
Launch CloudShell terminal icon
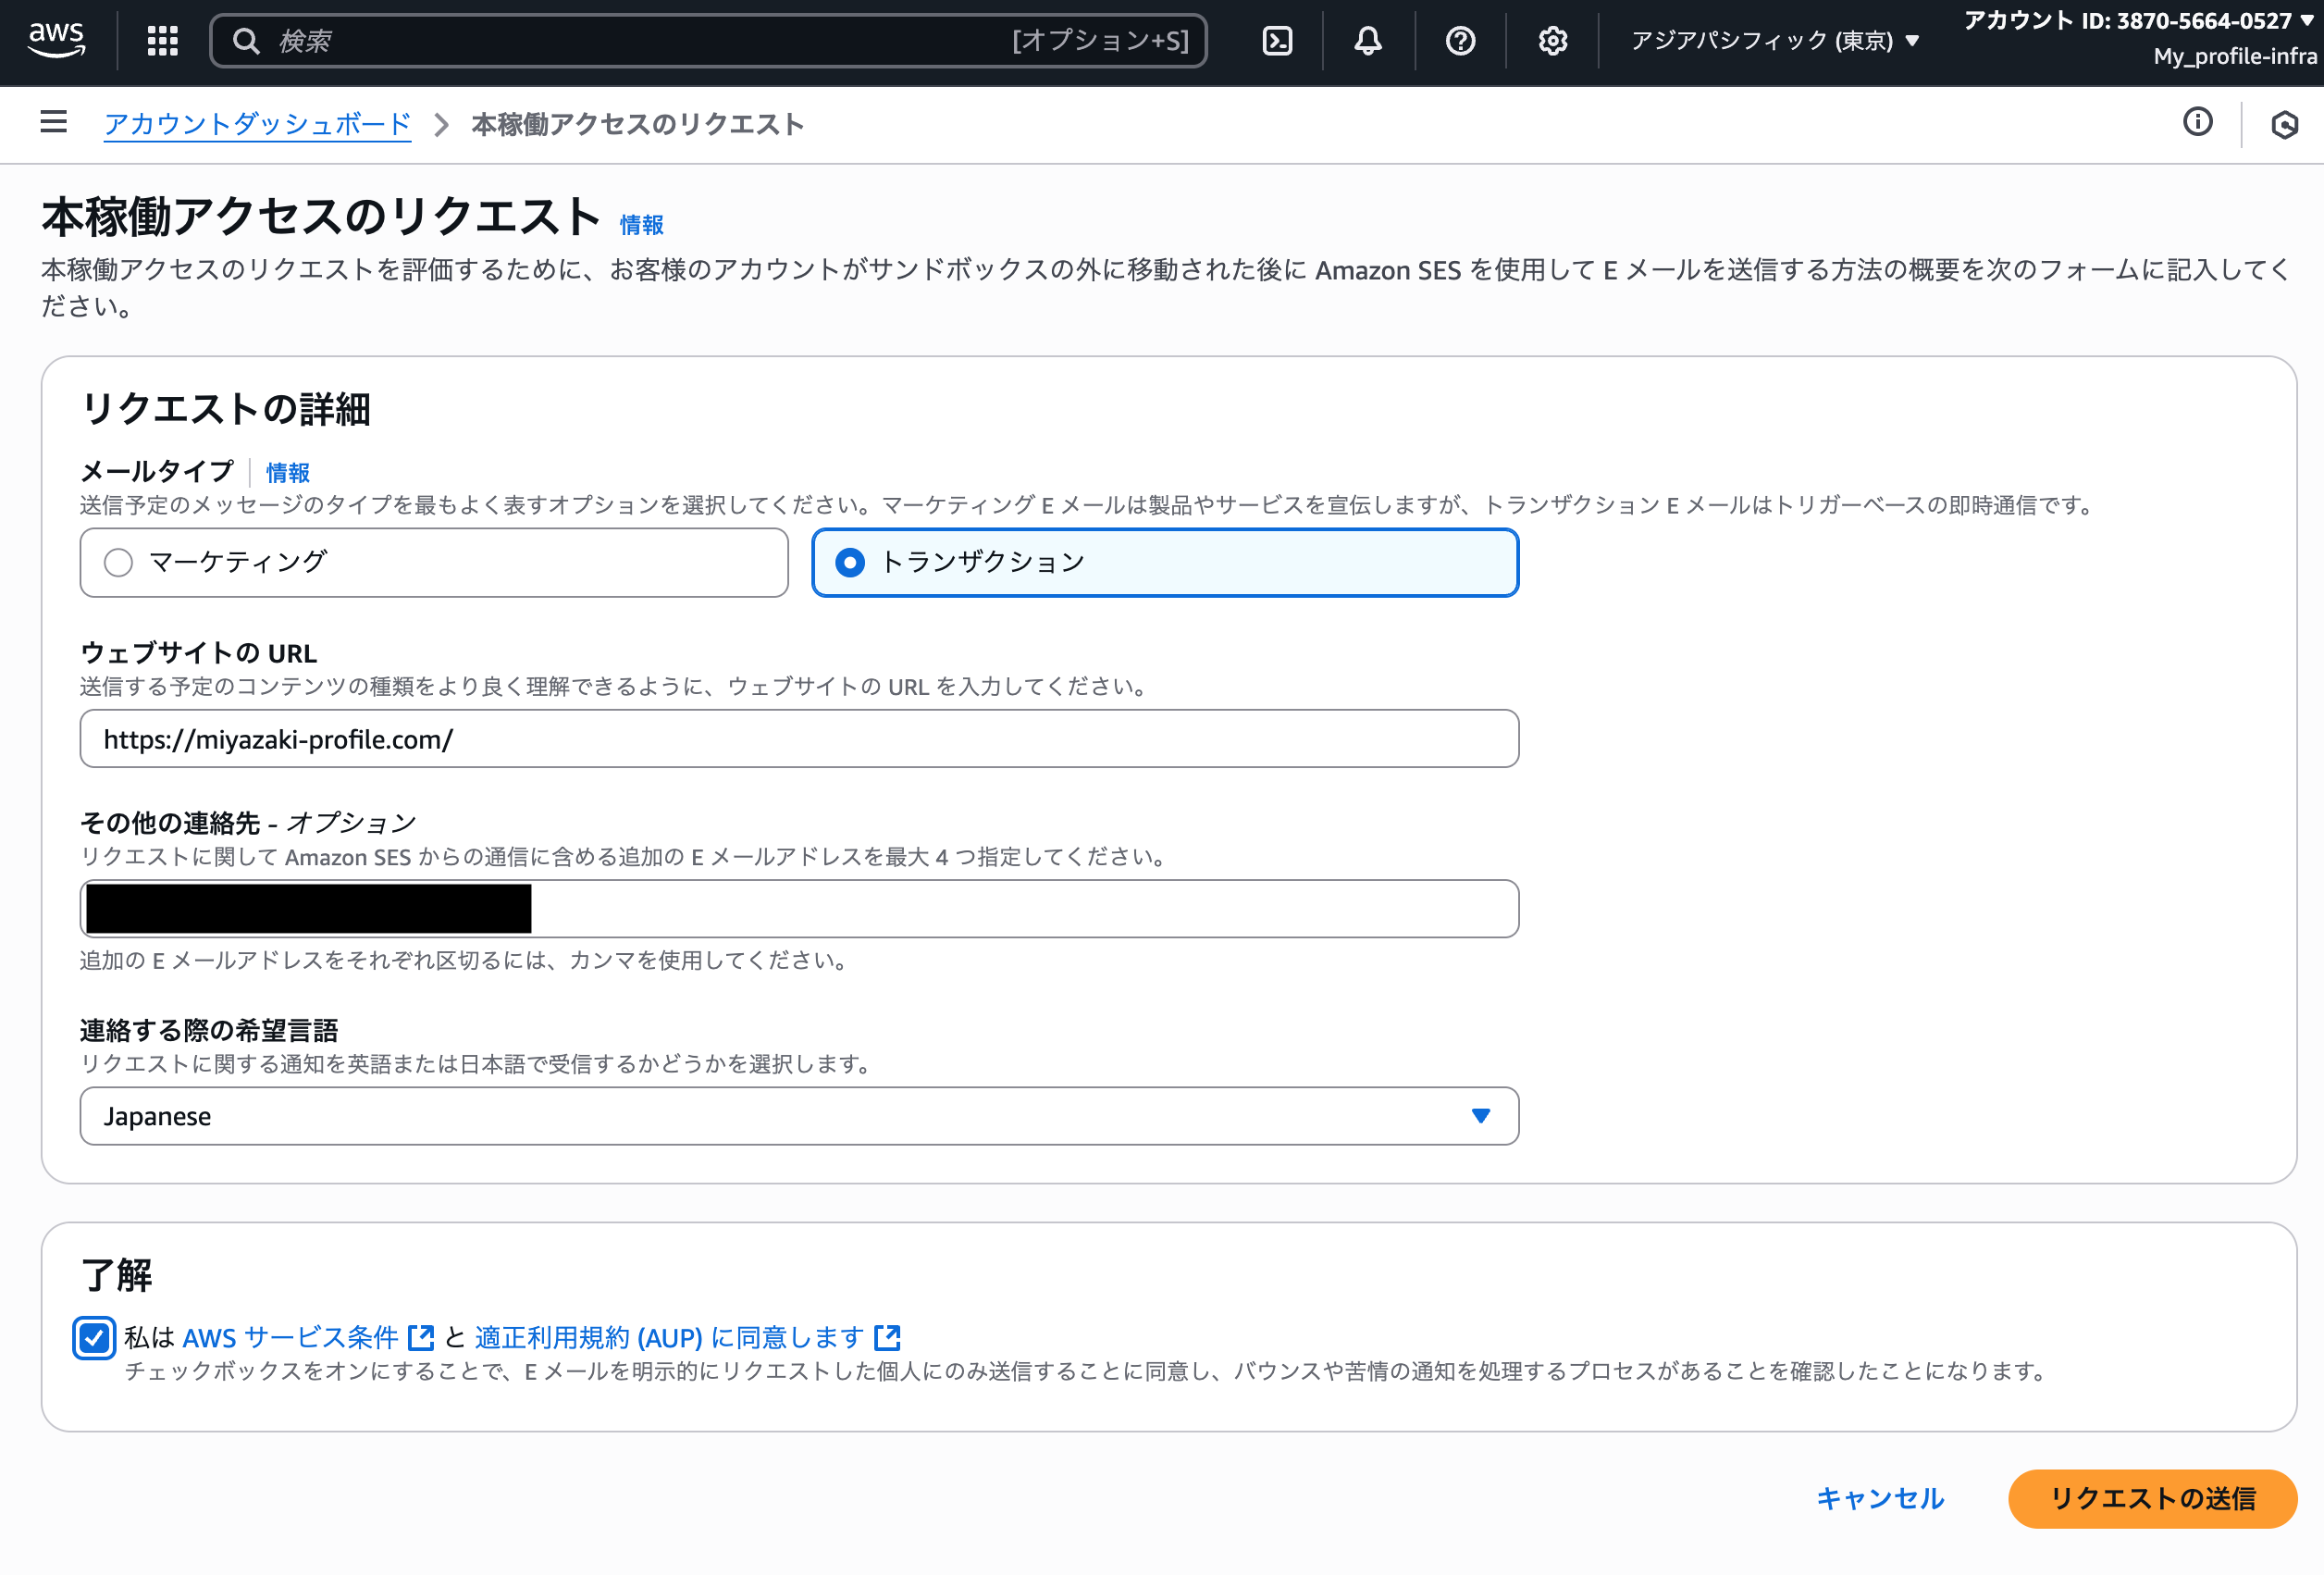(1277, 40)
